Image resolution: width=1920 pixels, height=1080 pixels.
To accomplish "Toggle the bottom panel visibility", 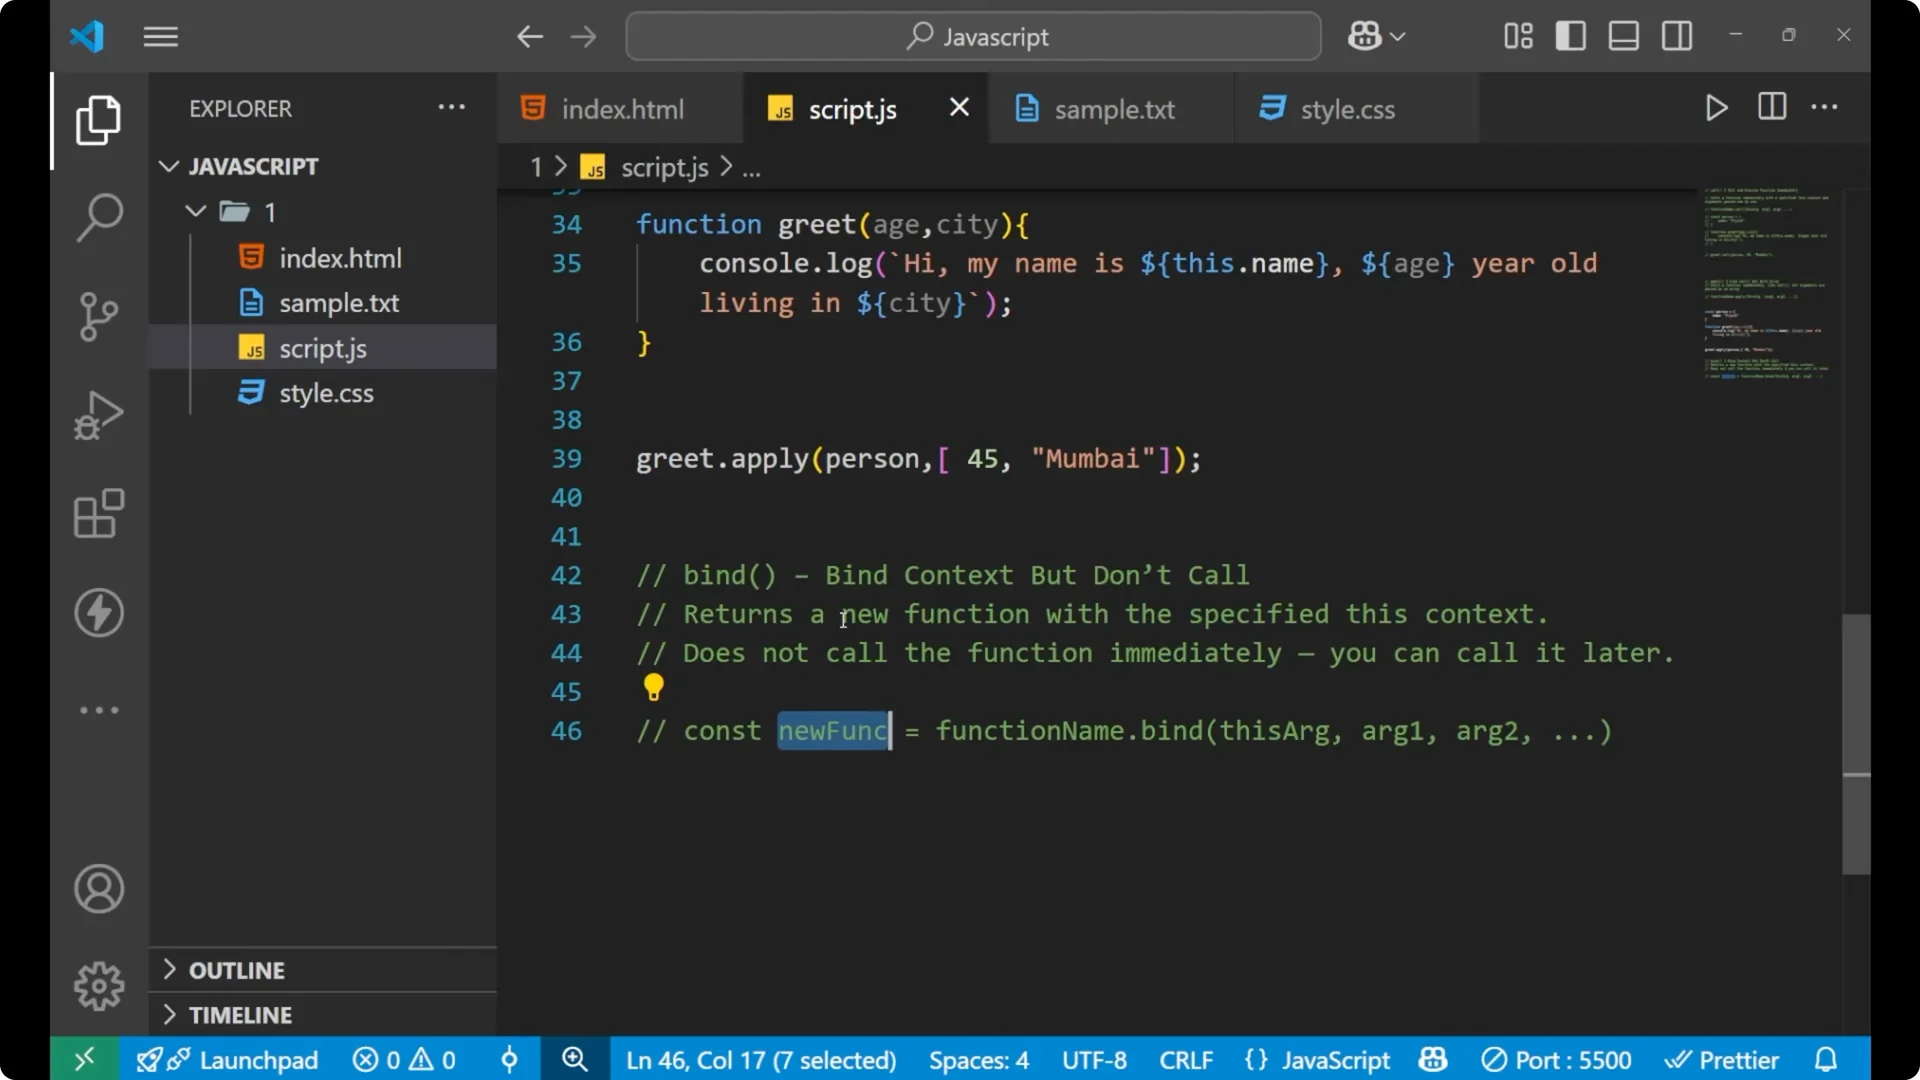I will [x=1622, y=35].
